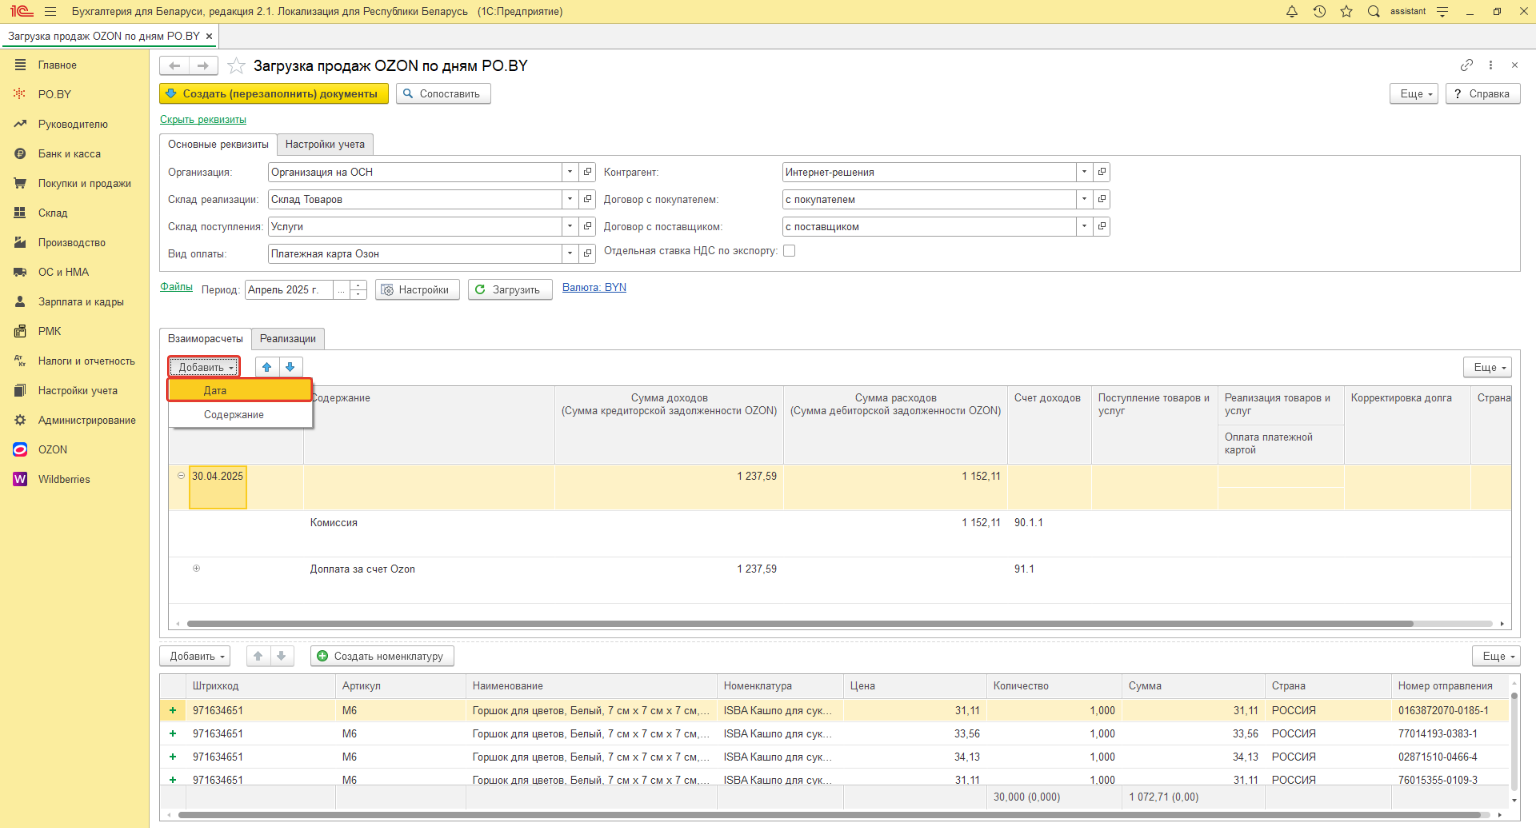The height and width of the screenshot is (828, 1536).
Task: Expand Доплата за счет Ozon row
Action: pyautogui.click(x=196, y=568)
